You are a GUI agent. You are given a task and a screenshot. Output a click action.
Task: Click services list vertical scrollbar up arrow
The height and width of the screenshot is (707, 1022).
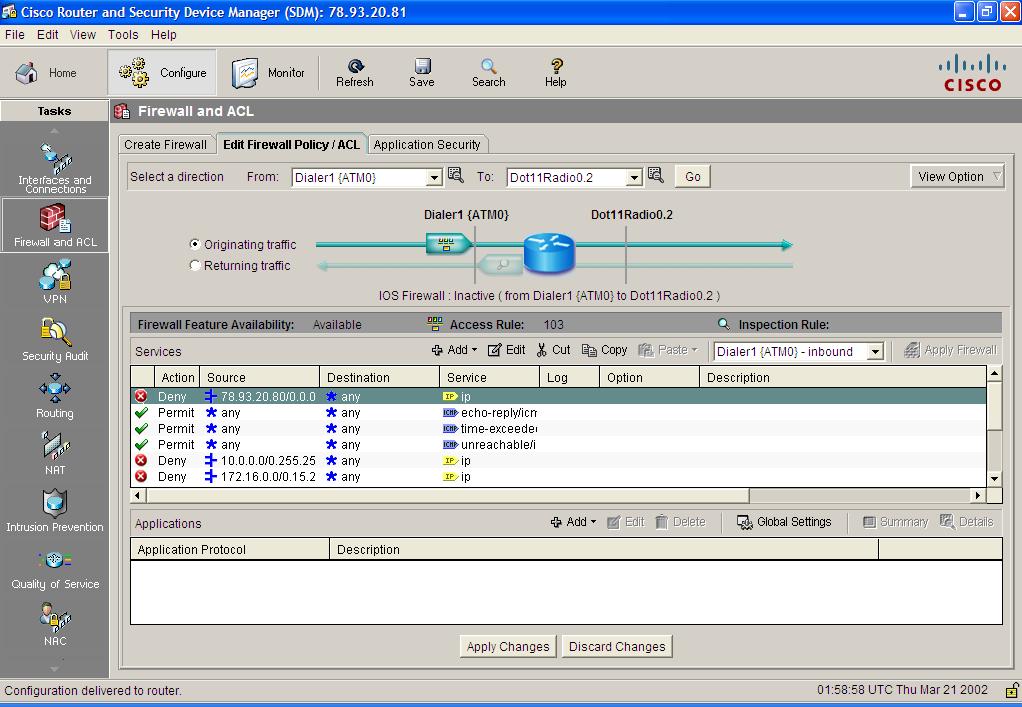coord(994,373)
